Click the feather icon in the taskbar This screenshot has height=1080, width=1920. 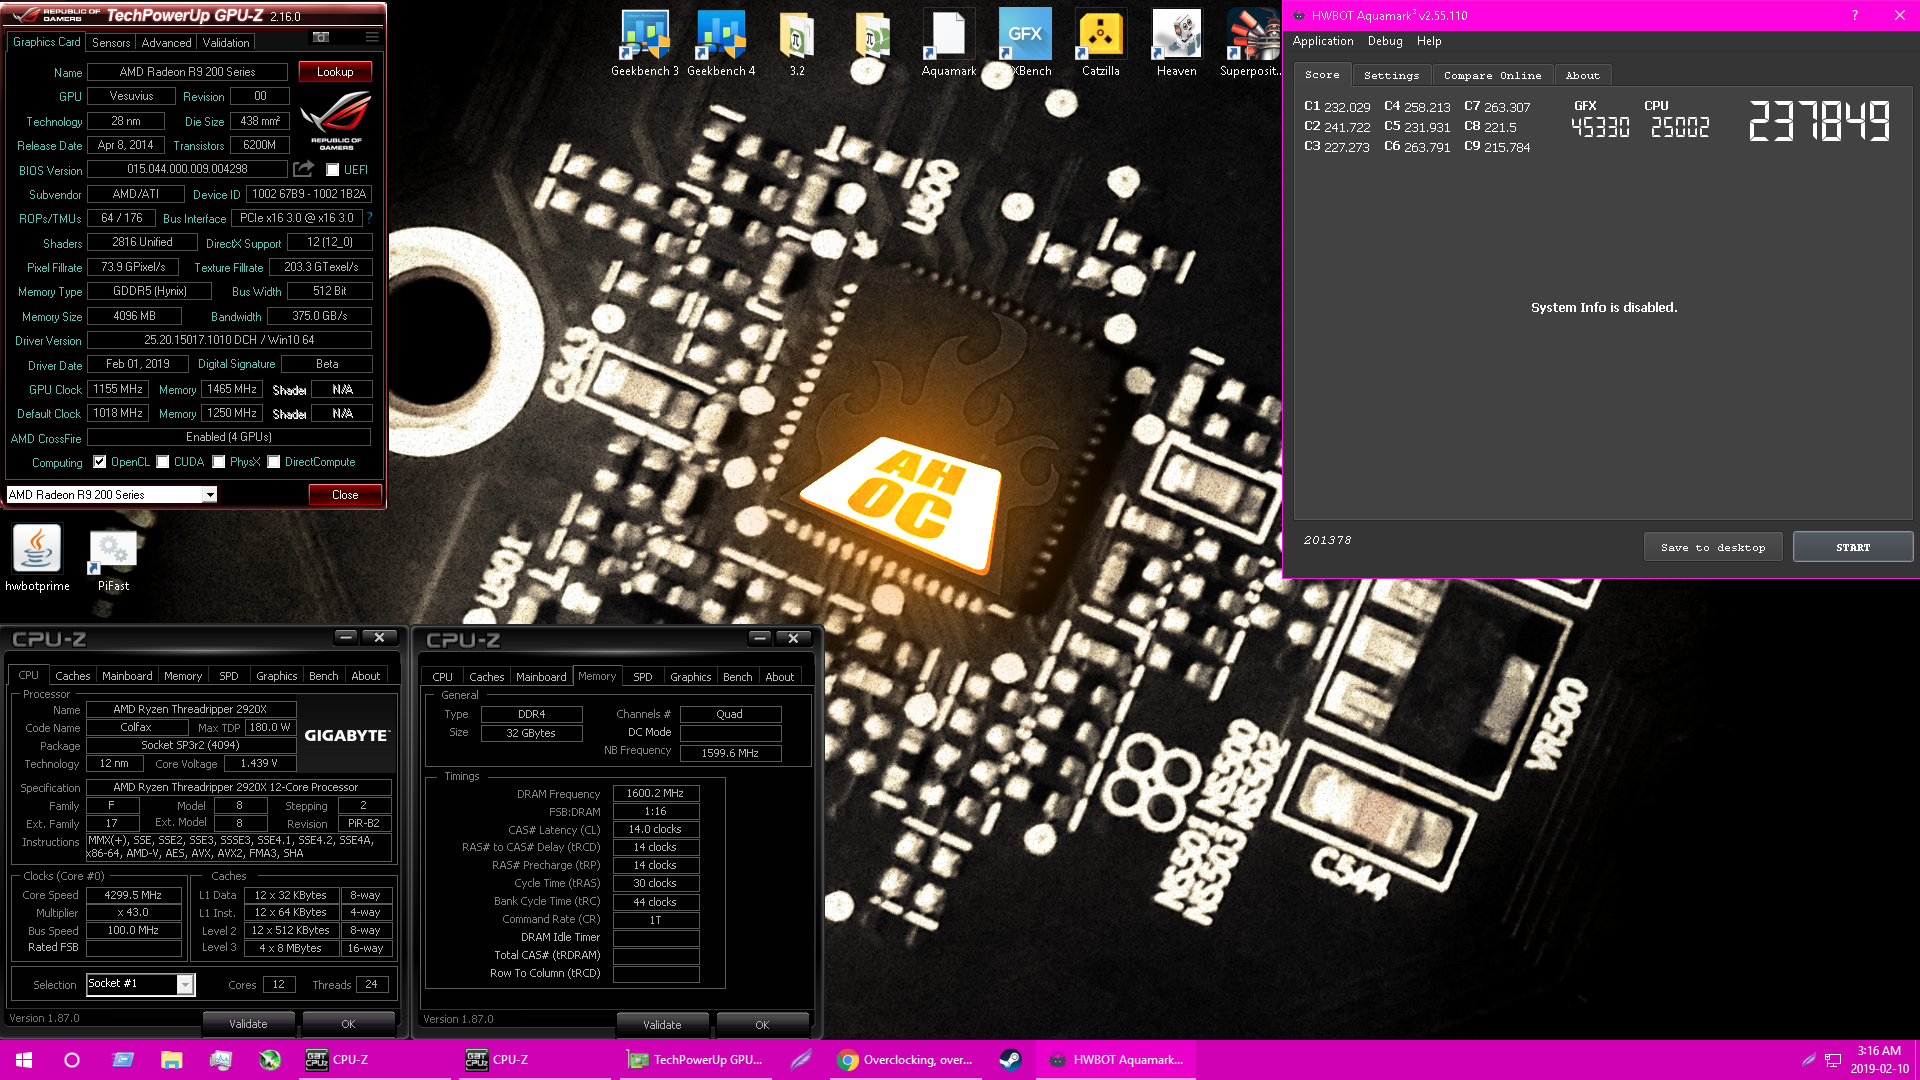(800, 1060)
